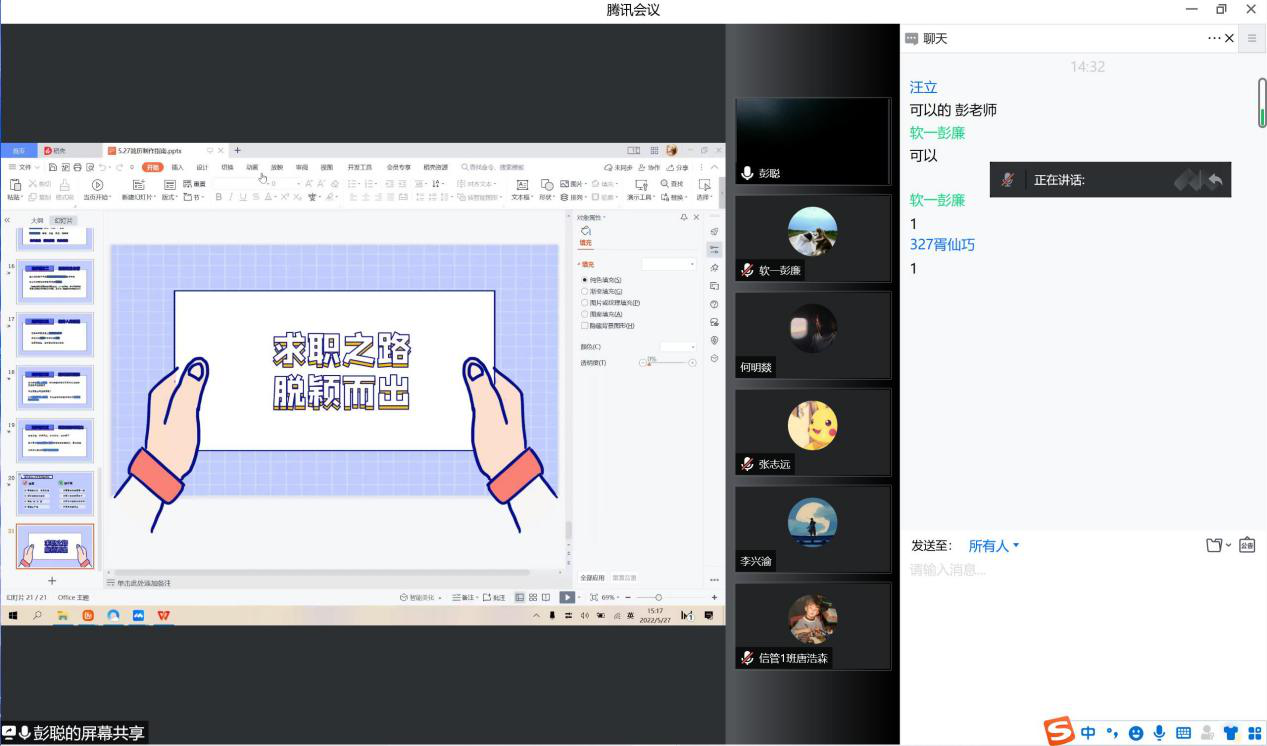Select 纯色填充 solid fill radio button
The width and height of the screenshot is (1267, 746).
pos(585,280)
